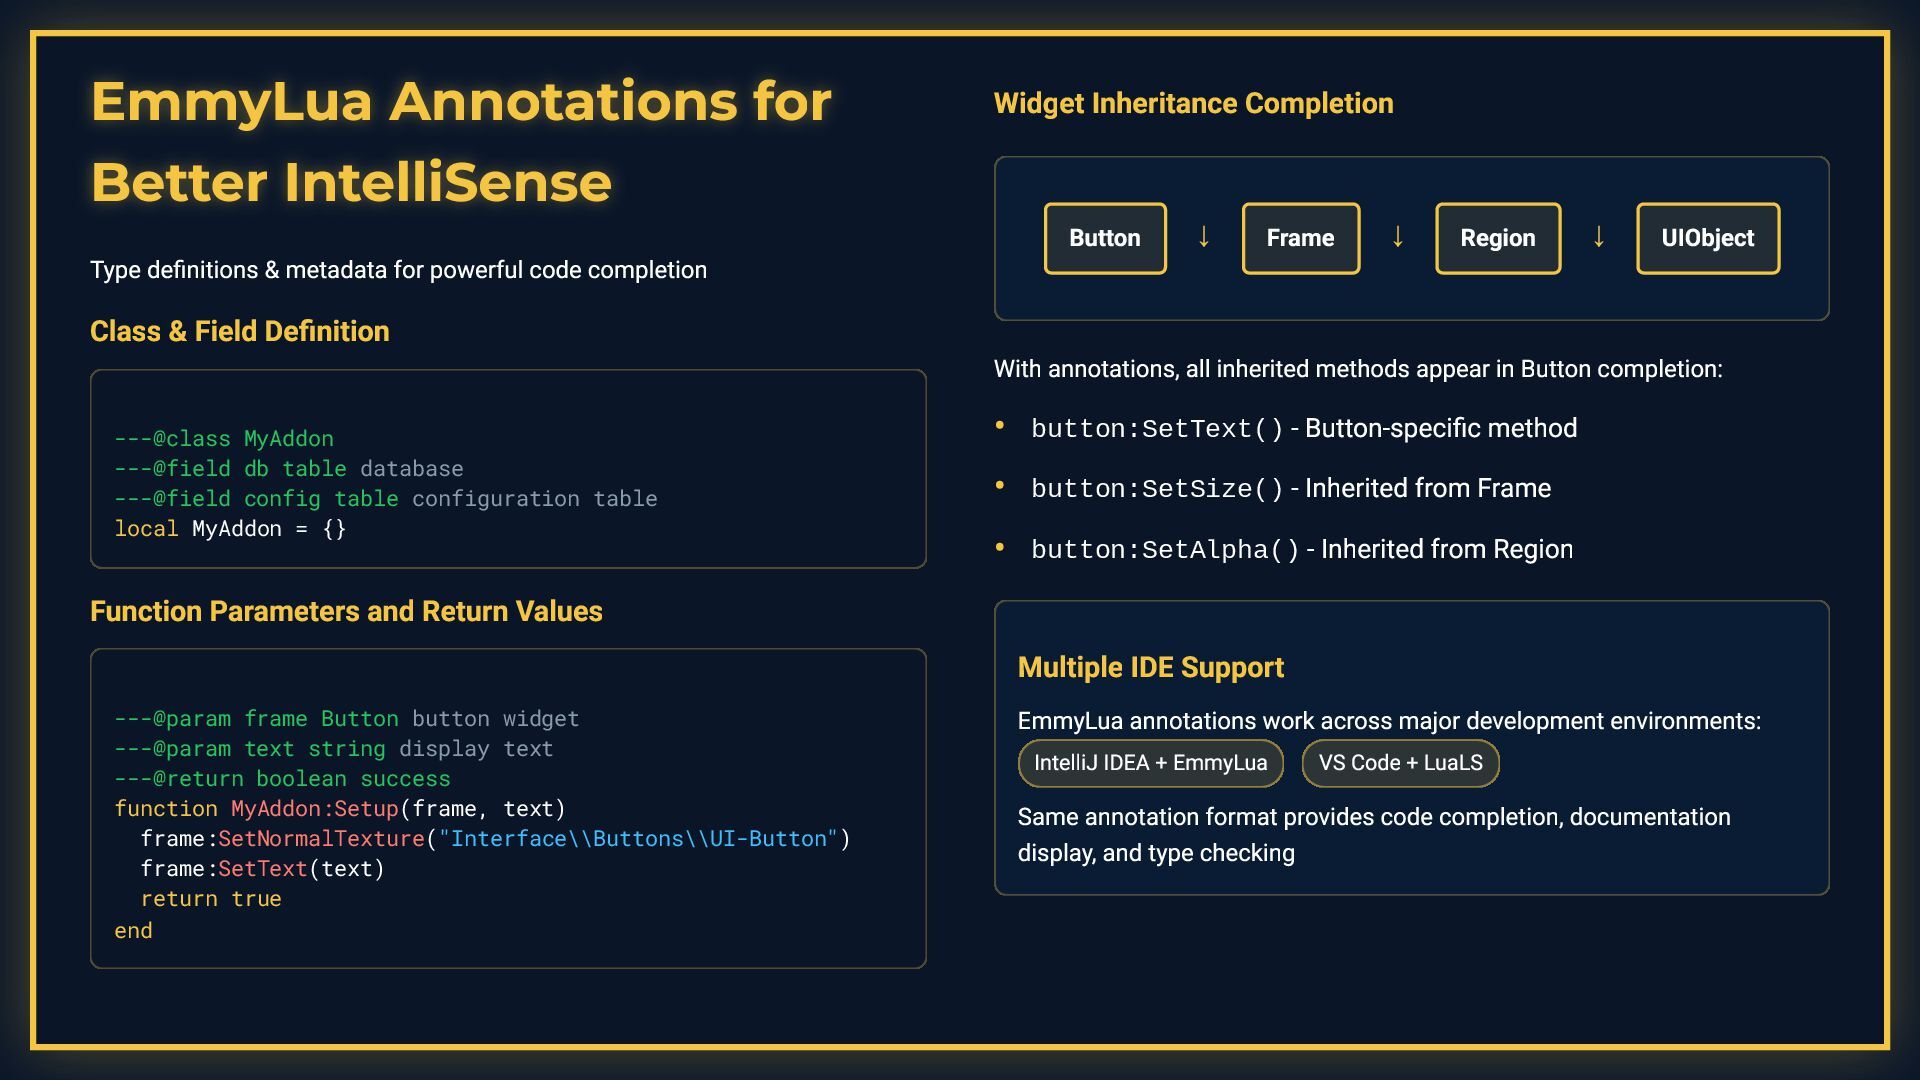Click the return true code line
Image resolution: width=1920 pixels, height=1080 pixels.
[x=211, y=899]
